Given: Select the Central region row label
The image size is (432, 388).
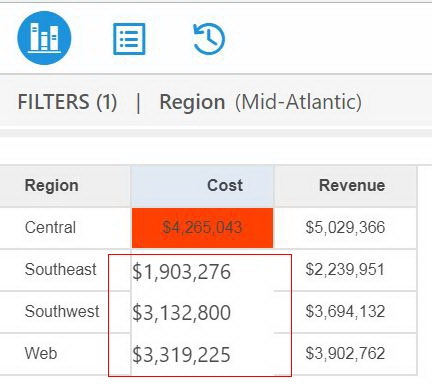Looking at the screenshot, I should 50,227.
